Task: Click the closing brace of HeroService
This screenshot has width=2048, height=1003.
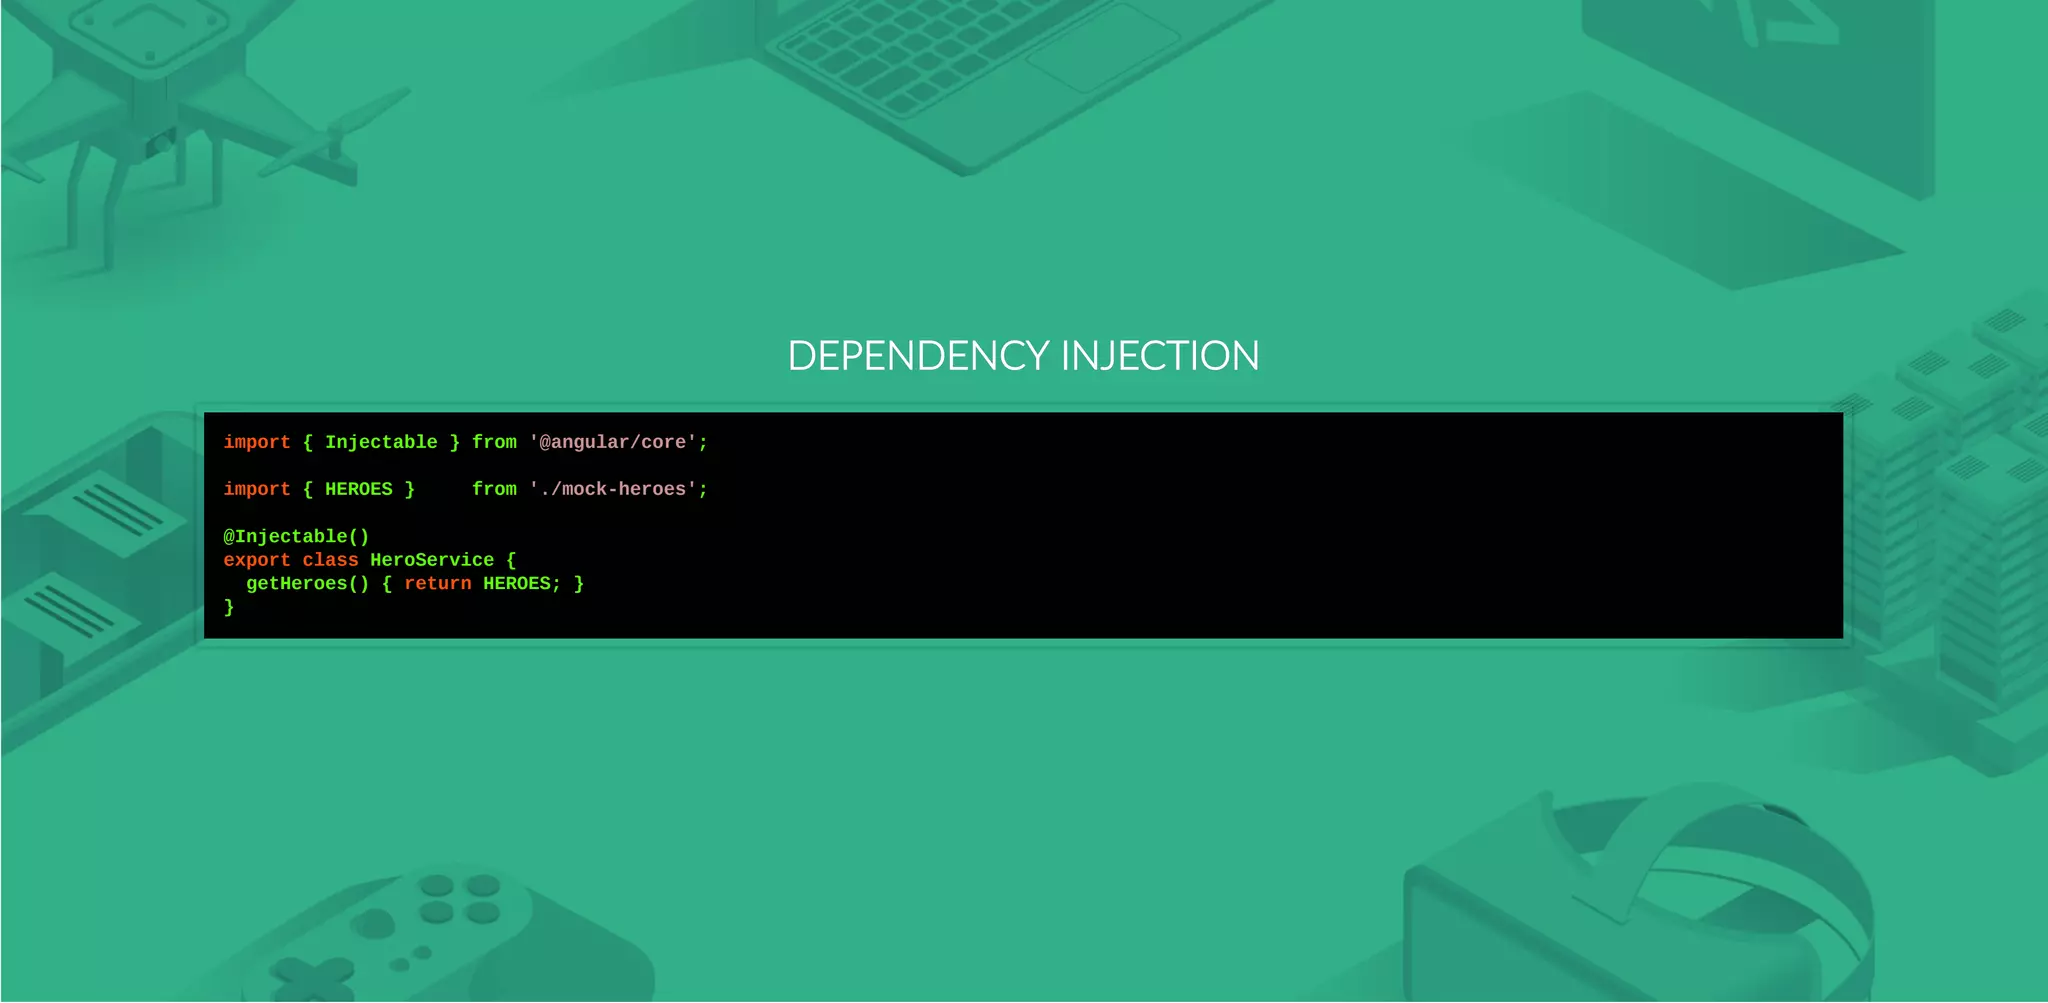Action: pyautogui.click(x=229, y=607)
